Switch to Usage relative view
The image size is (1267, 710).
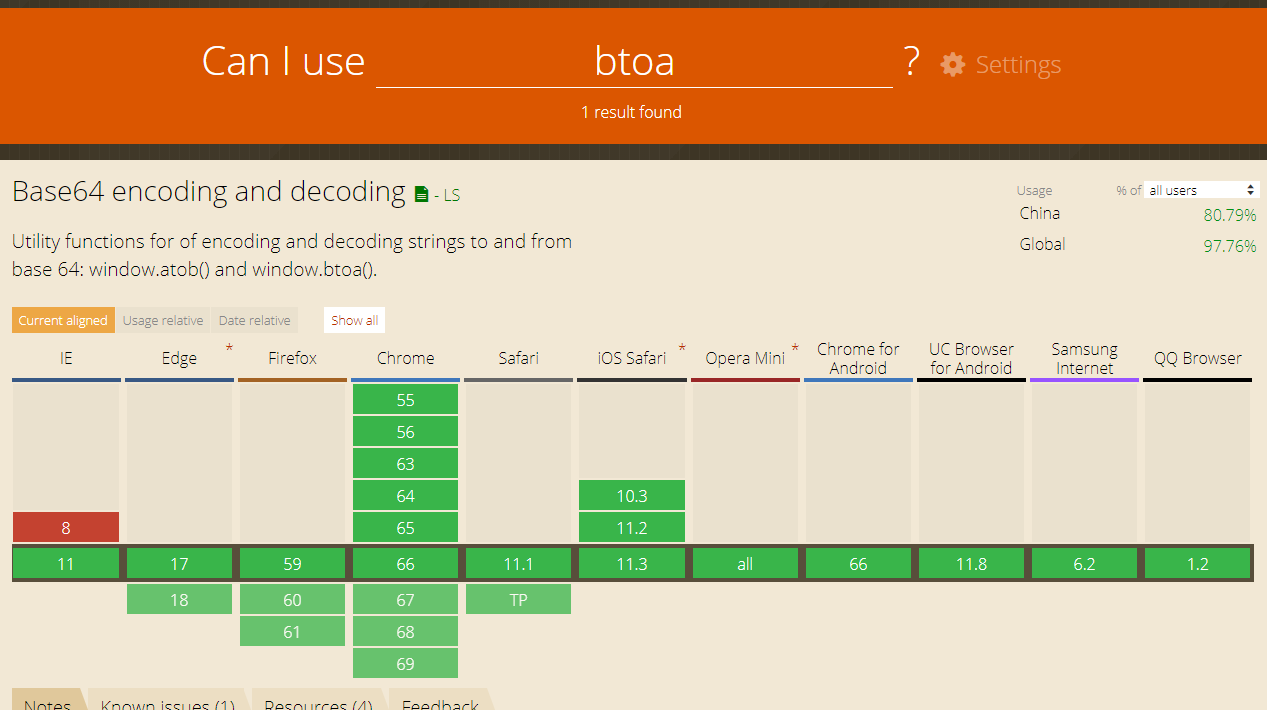pyautogui.click(x=163, y=320)
